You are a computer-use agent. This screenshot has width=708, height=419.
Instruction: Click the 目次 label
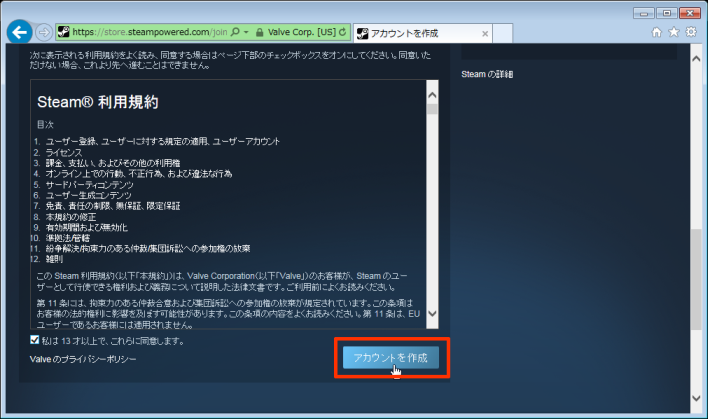click(x=45, y=125)
